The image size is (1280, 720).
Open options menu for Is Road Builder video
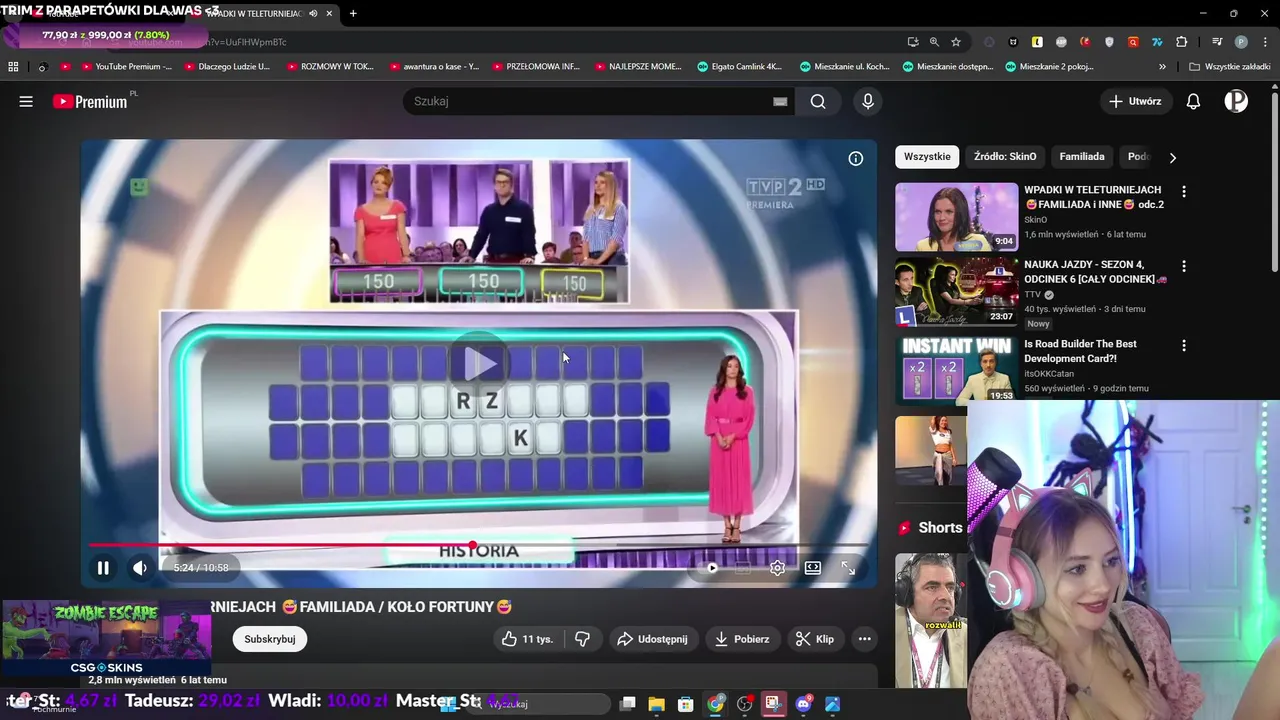click(x=1184, y=345)
